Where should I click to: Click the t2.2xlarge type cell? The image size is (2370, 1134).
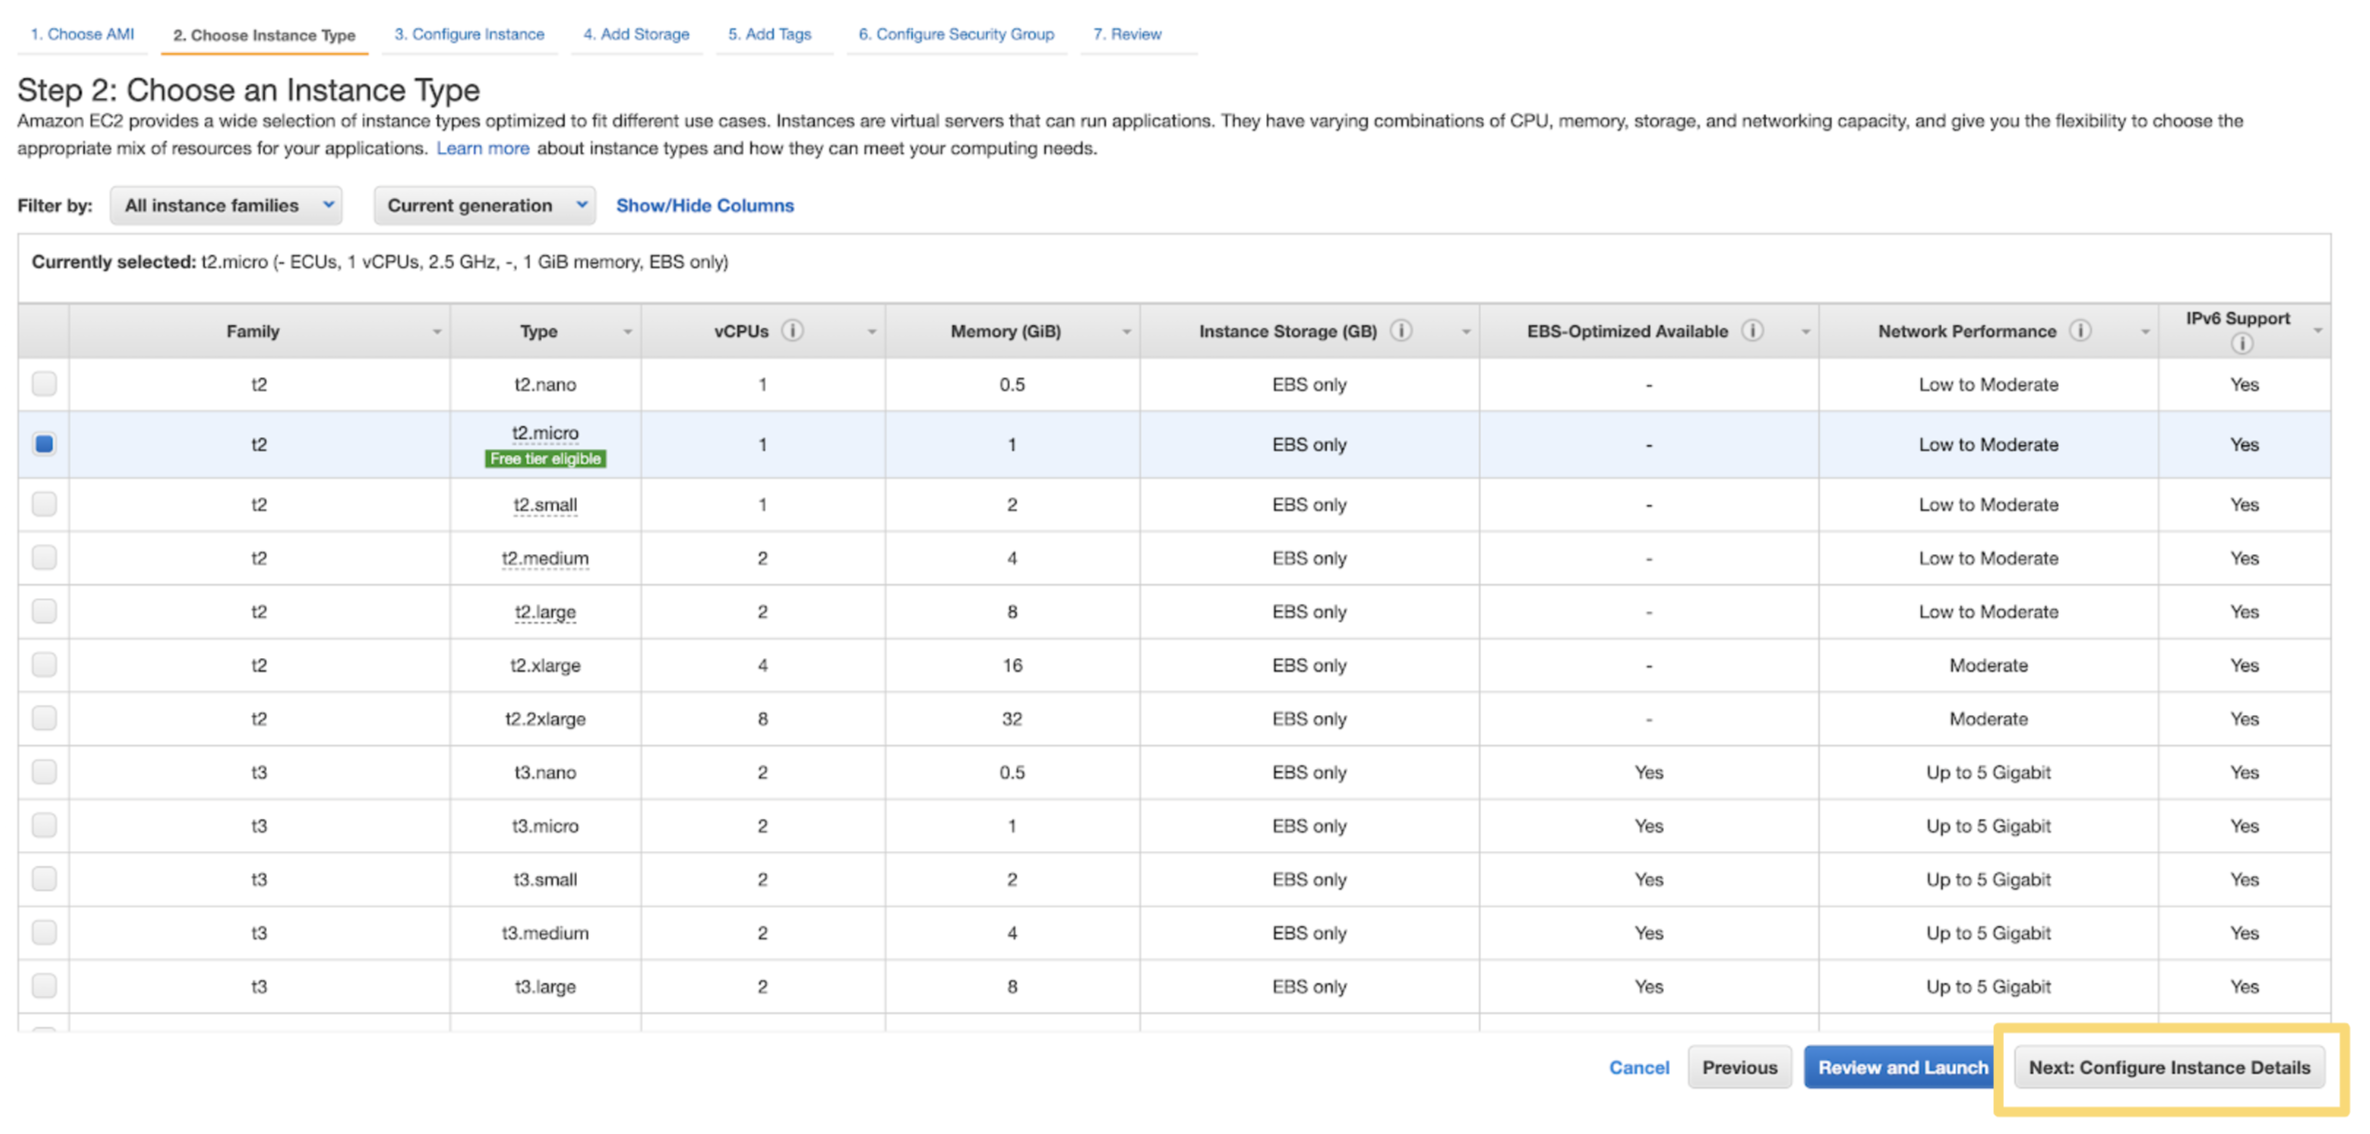[x=545, y=718]
